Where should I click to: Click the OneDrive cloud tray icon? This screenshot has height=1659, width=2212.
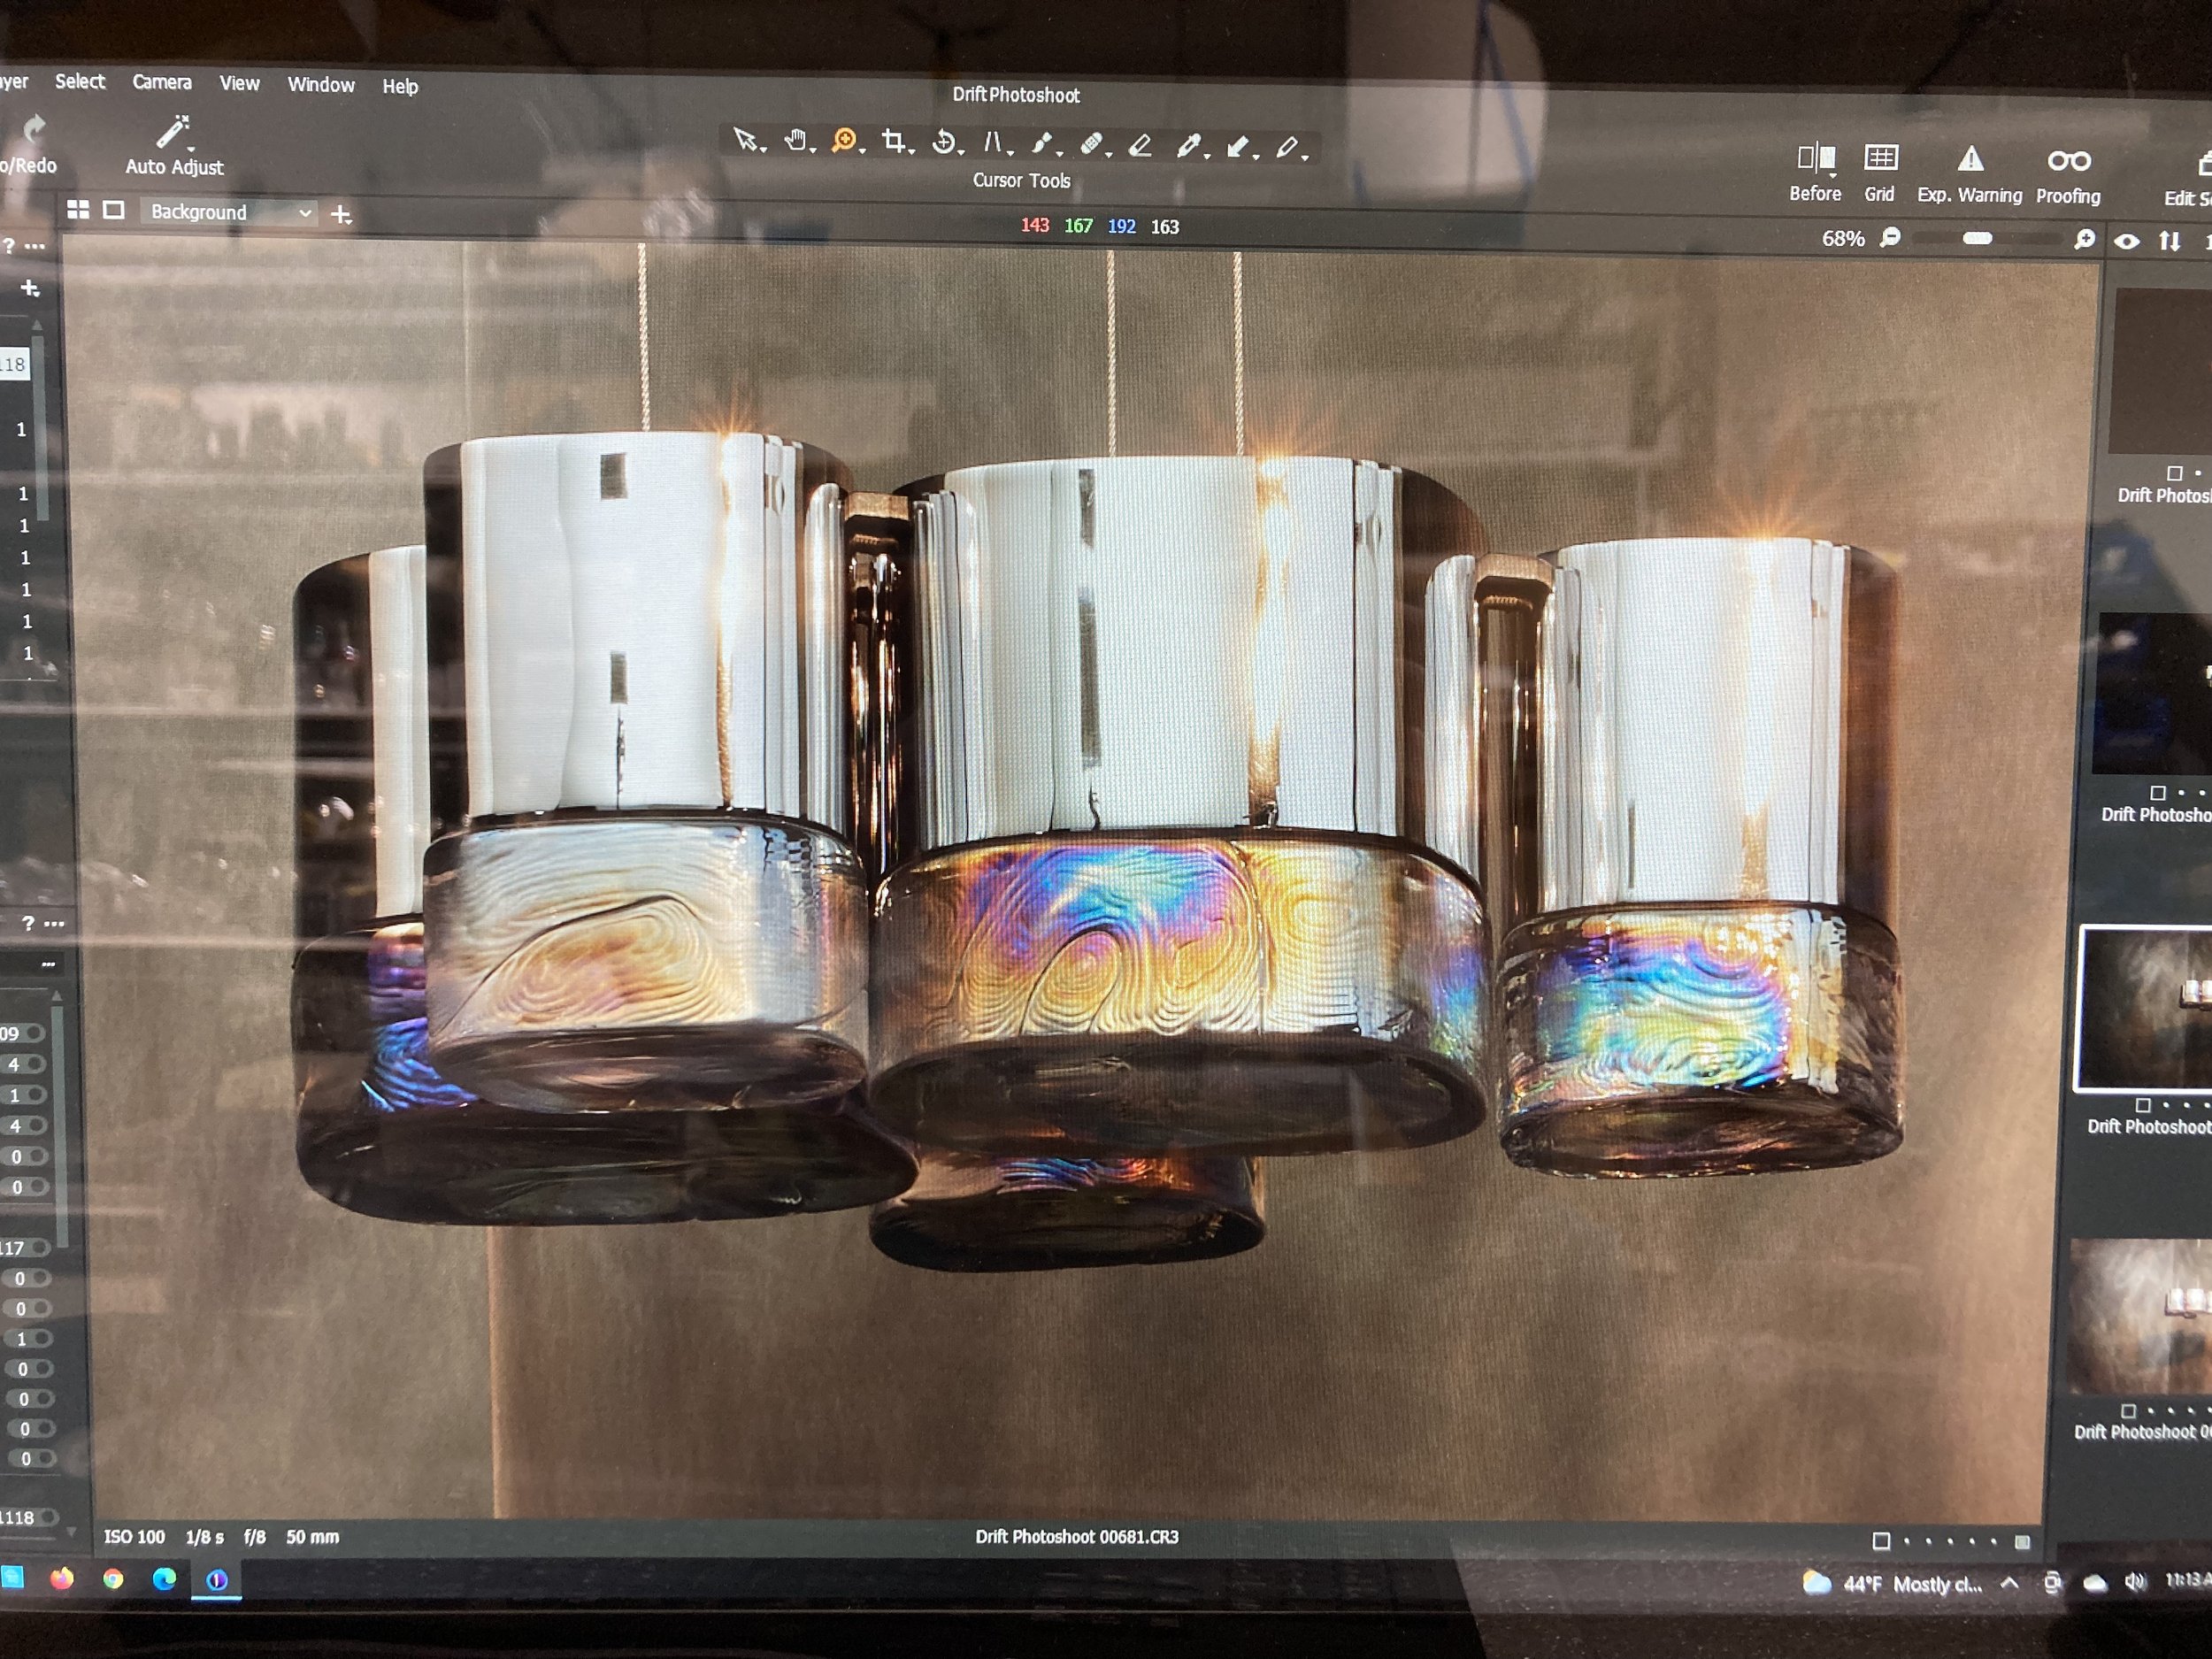click(x=2095, y=1583)
